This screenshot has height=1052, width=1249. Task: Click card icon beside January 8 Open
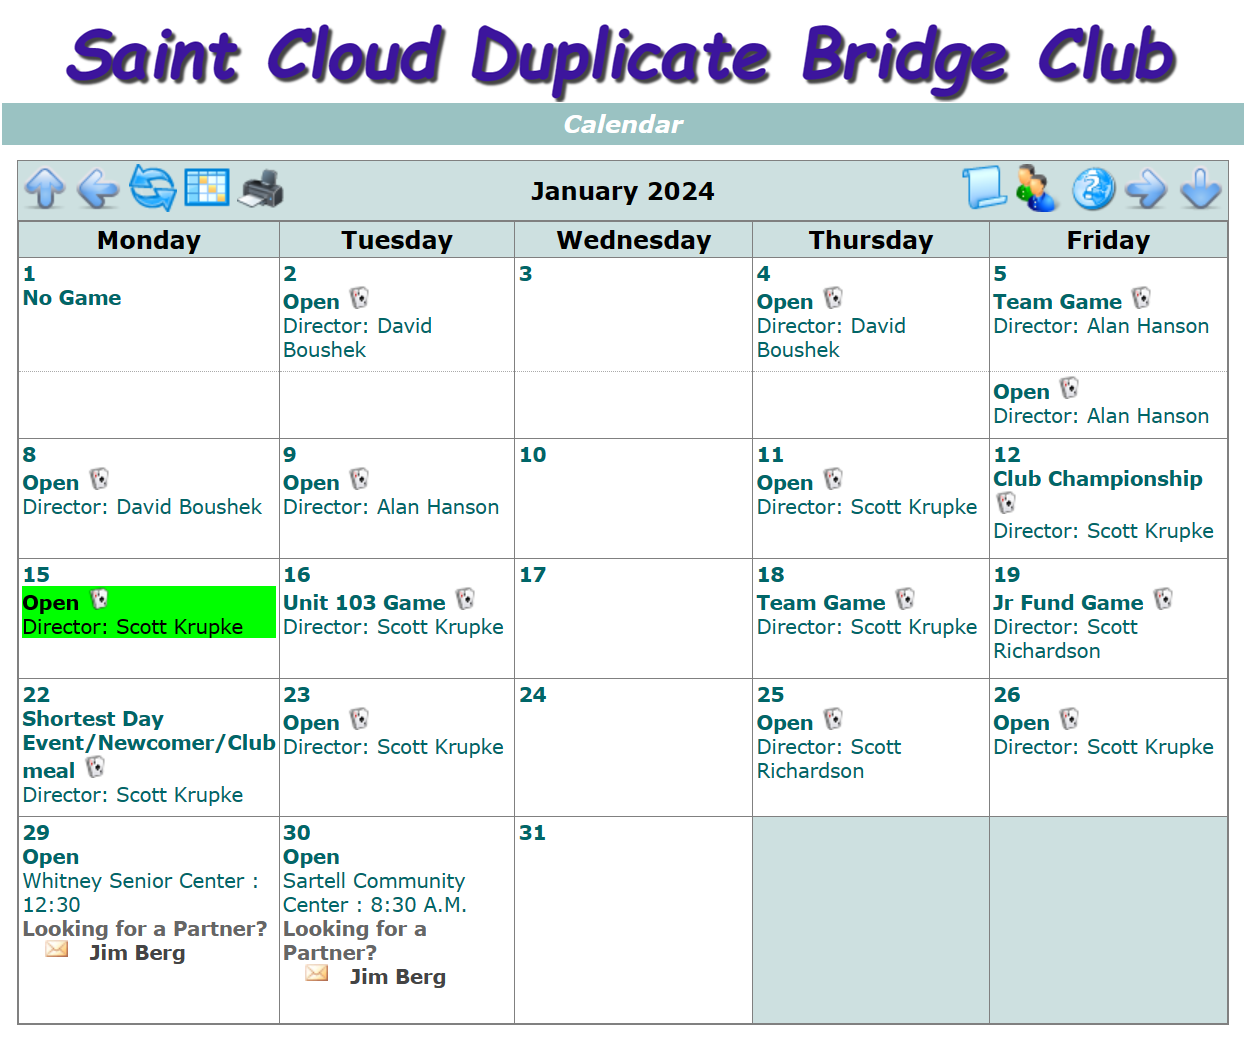99,479
